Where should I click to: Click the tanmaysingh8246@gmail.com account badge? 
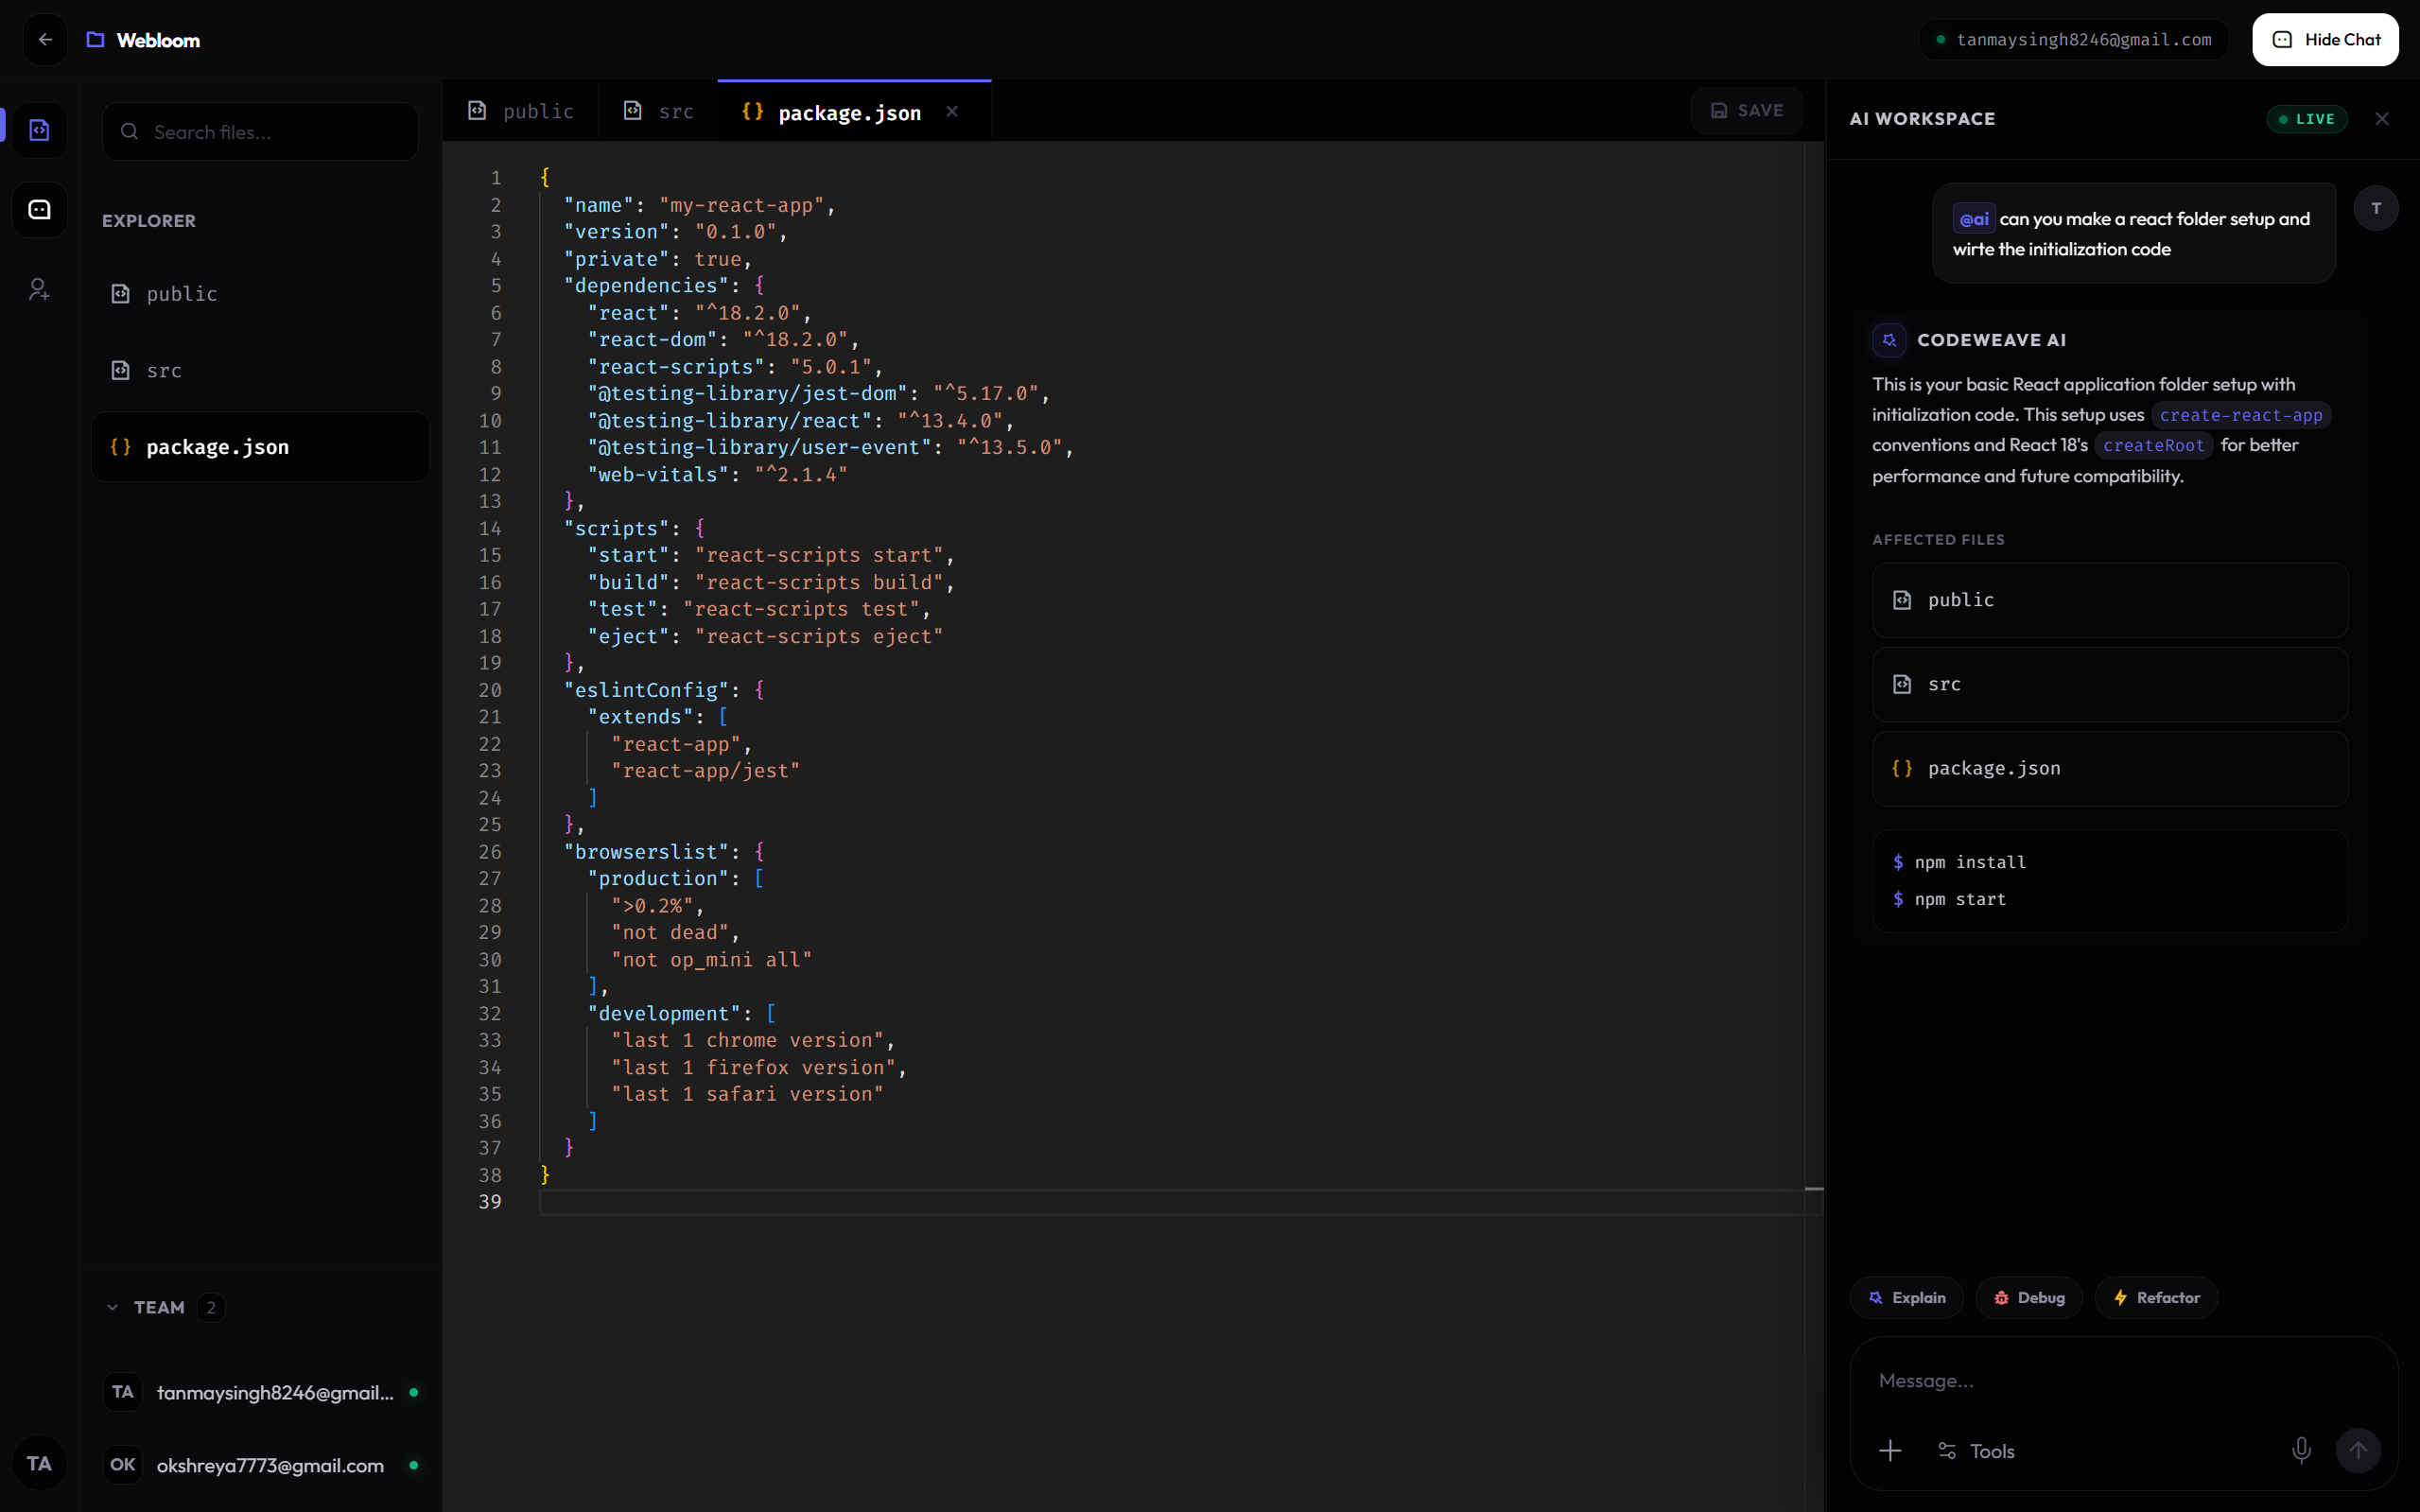2073,40
